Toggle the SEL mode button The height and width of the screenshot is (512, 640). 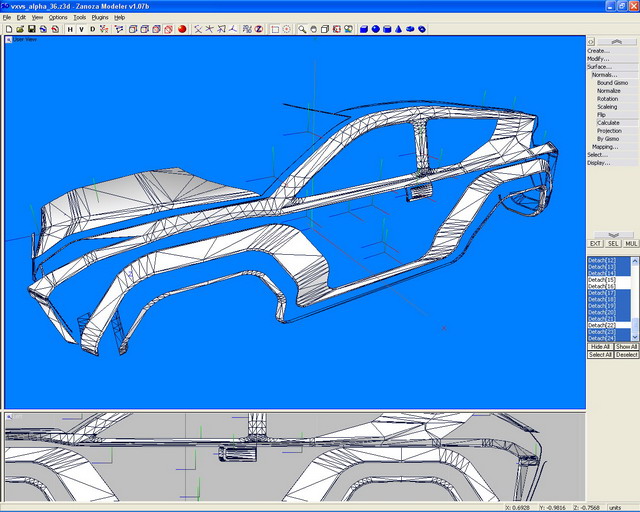[613, 243]
